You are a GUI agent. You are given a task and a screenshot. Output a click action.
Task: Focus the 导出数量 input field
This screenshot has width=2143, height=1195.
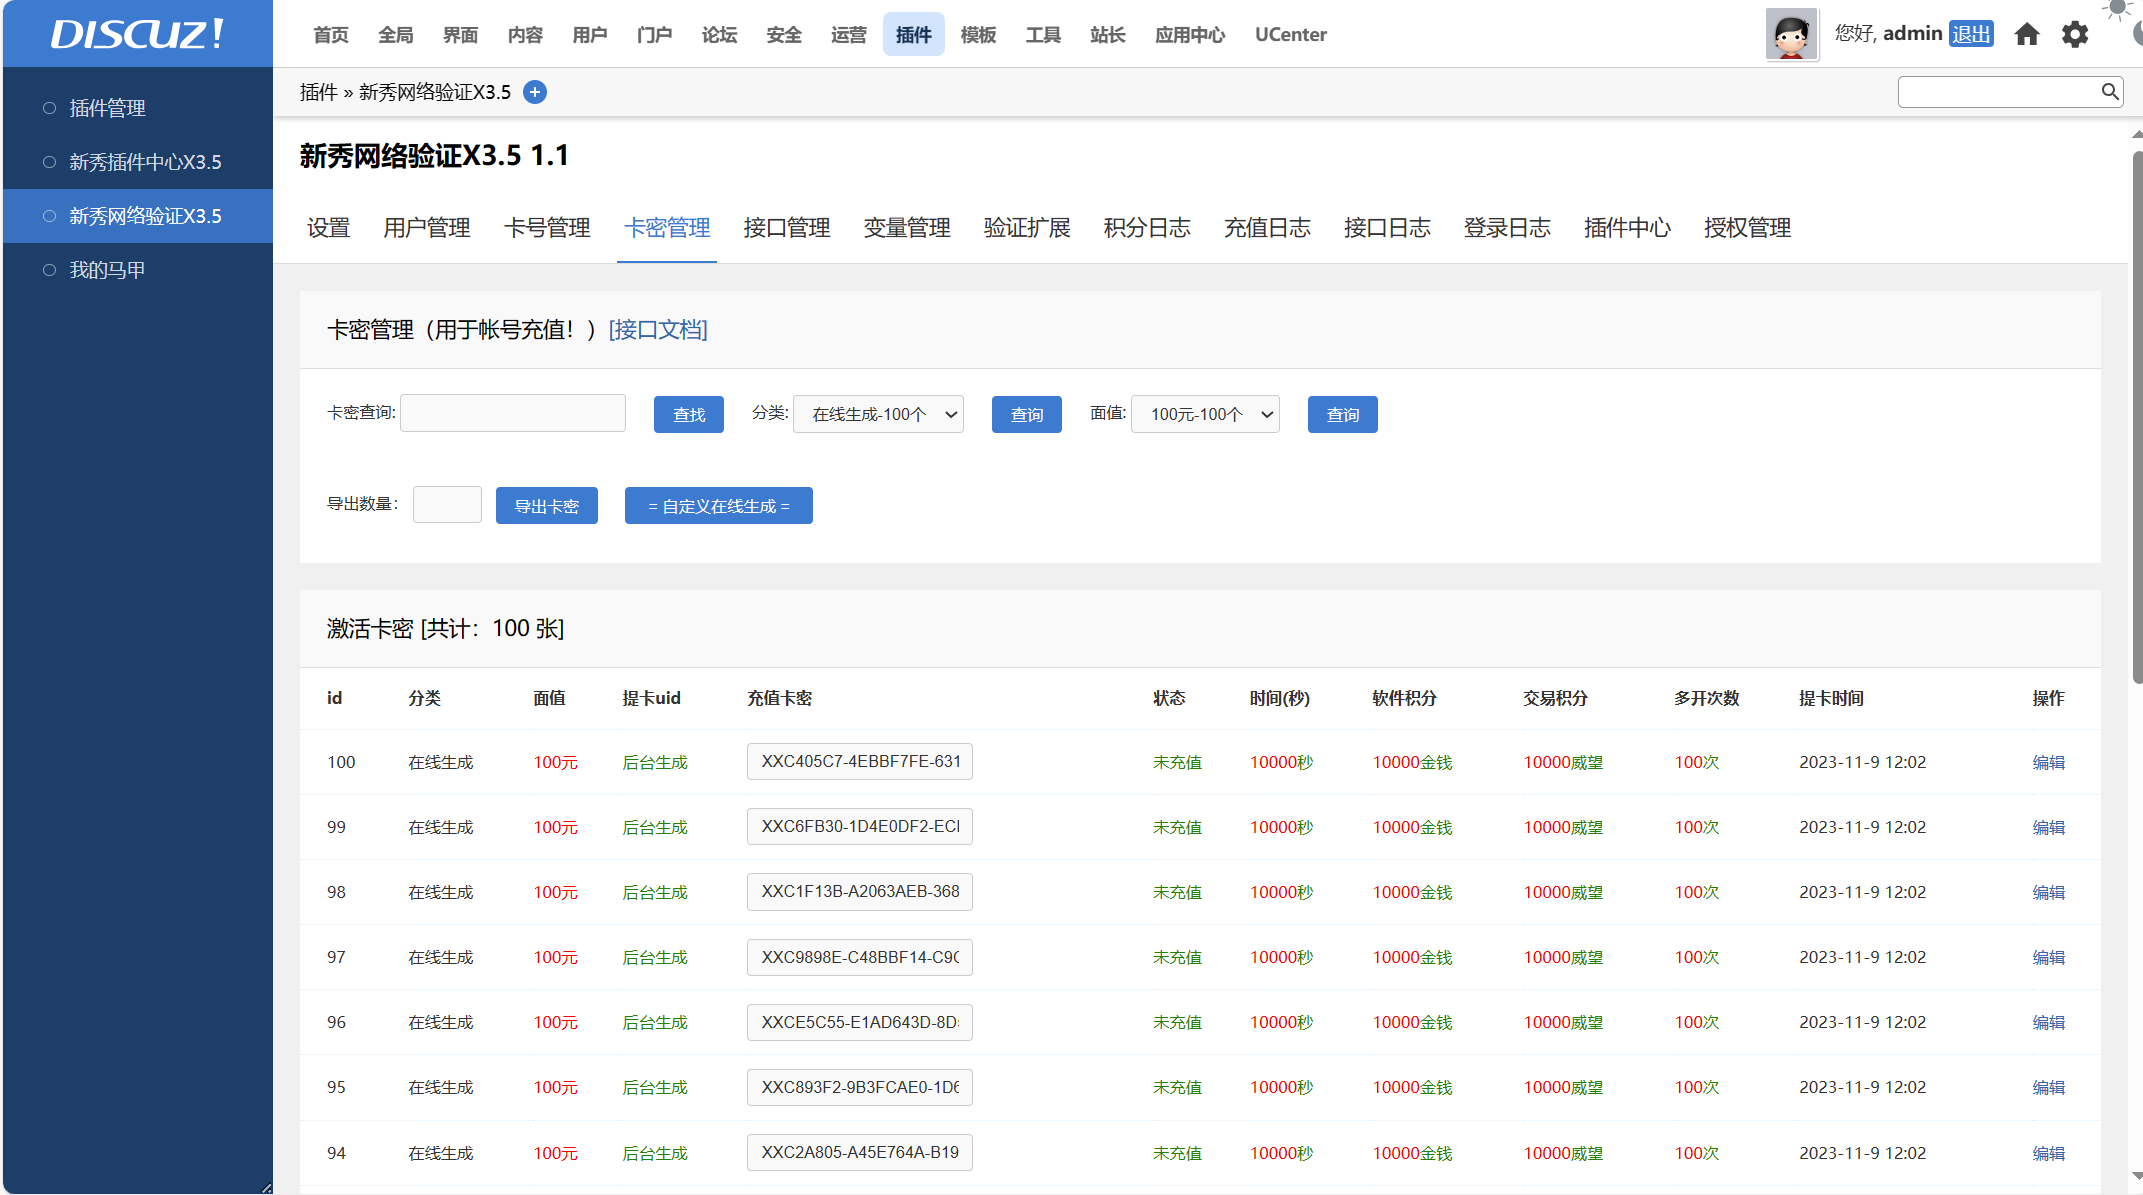(x=447, y=504)
